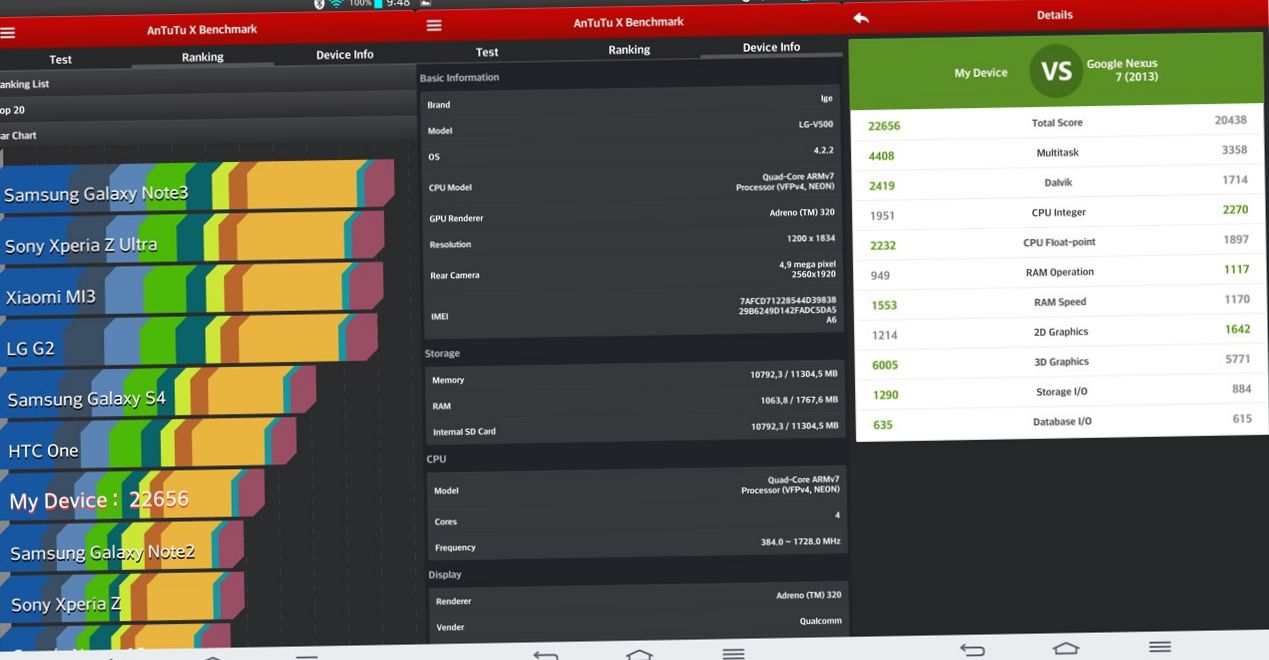This screenshot has height=660, width=1269.
Task: Switch to Test tab in middle screen
Action: click(487, 52)
